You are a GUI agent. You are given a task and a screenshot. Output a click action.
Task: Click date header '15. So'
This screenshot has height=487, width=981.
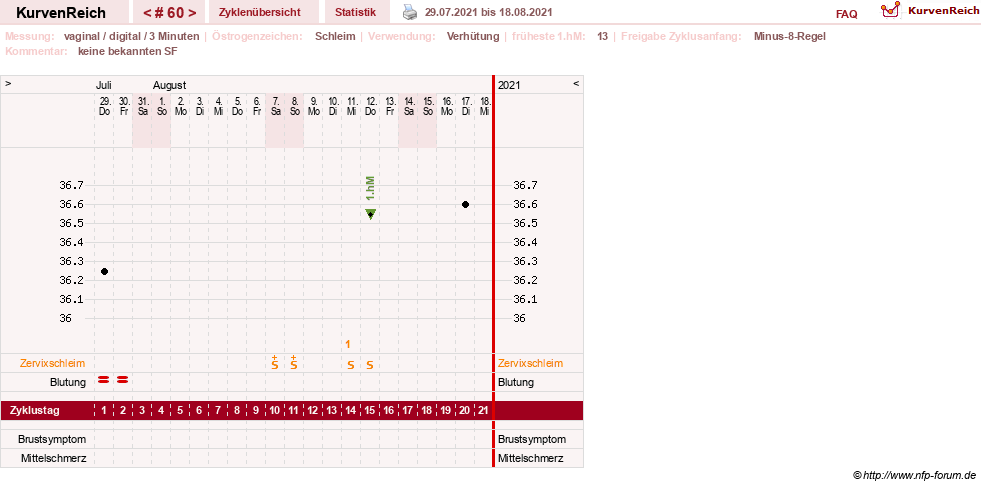427,106
